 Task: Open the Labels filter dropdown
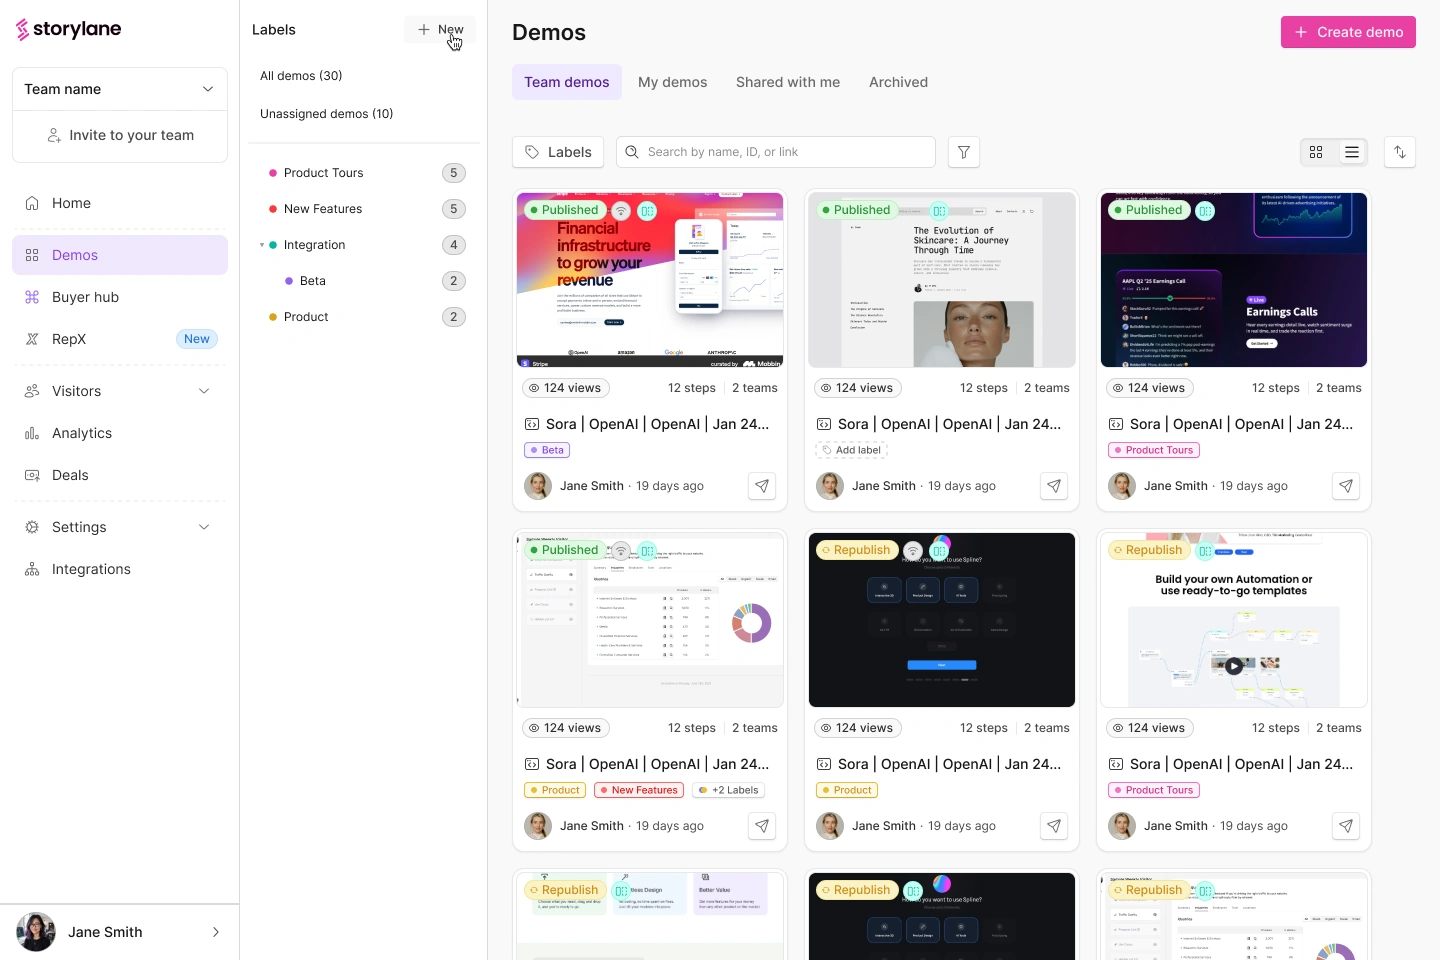point(558,152)
